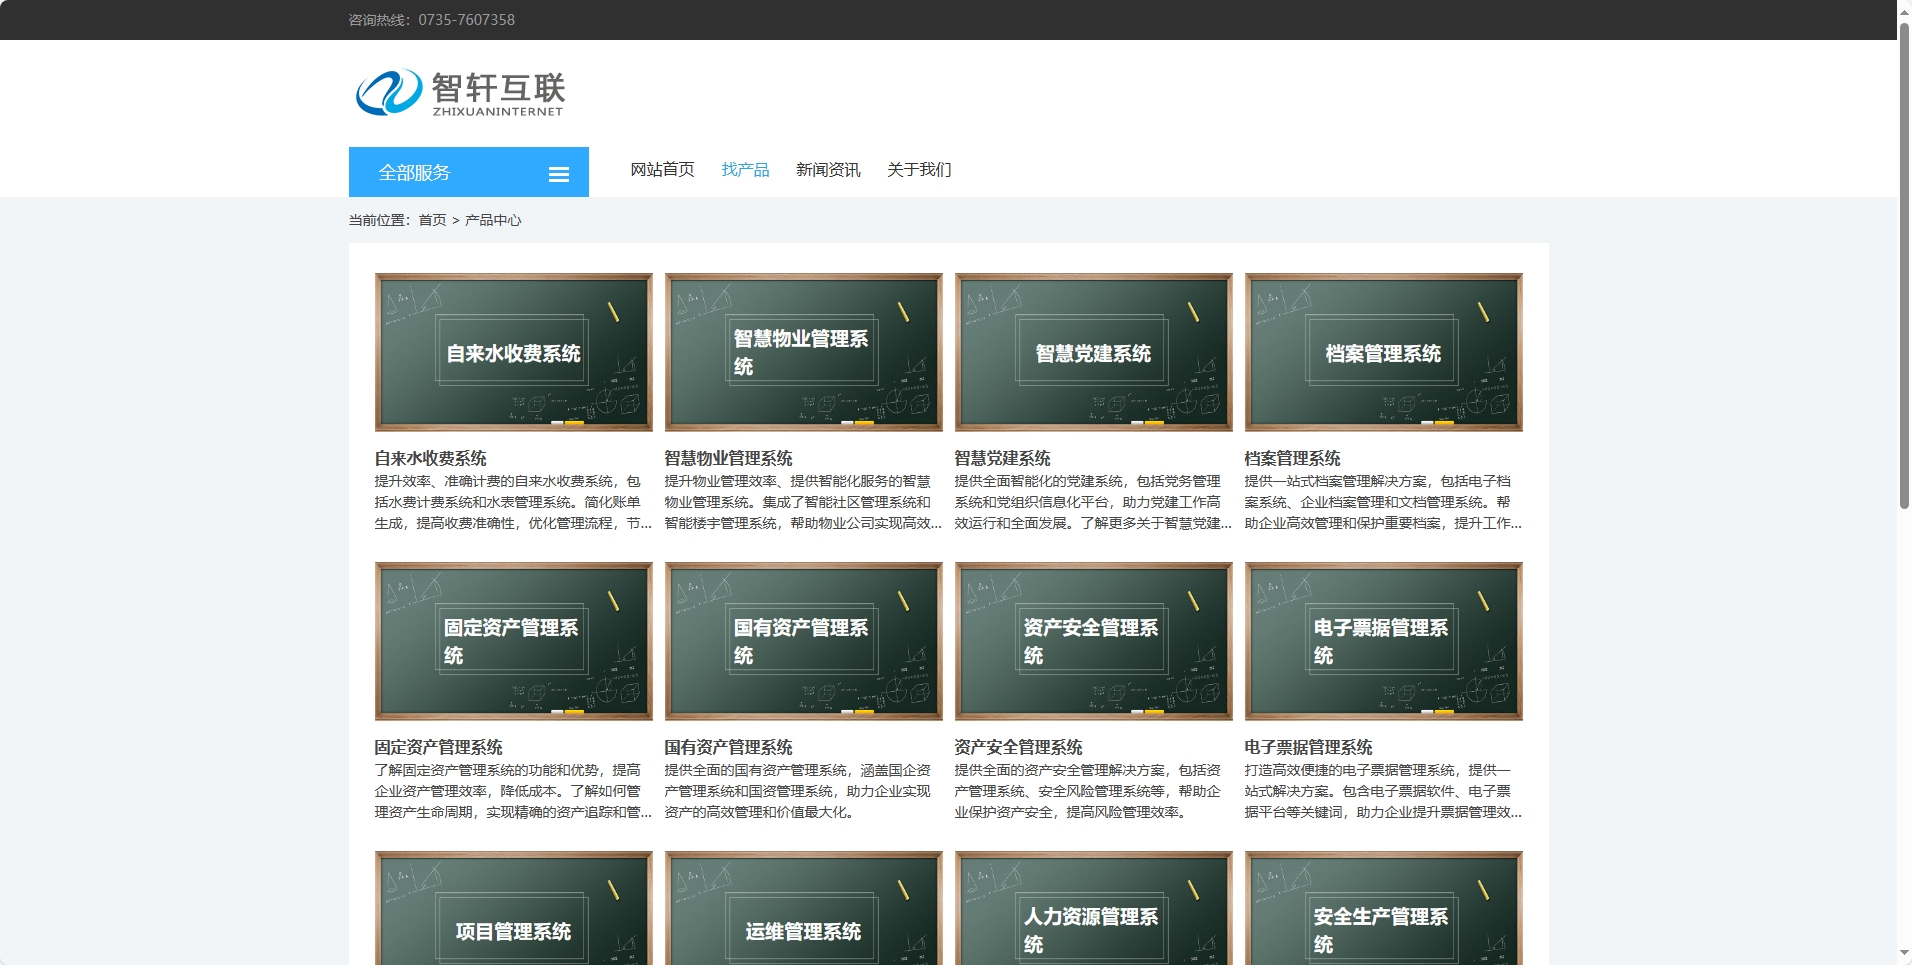This screenshot has height=965, width=1912.
Task: Open the 新闻资讯 news section
Action: point(829,169)
